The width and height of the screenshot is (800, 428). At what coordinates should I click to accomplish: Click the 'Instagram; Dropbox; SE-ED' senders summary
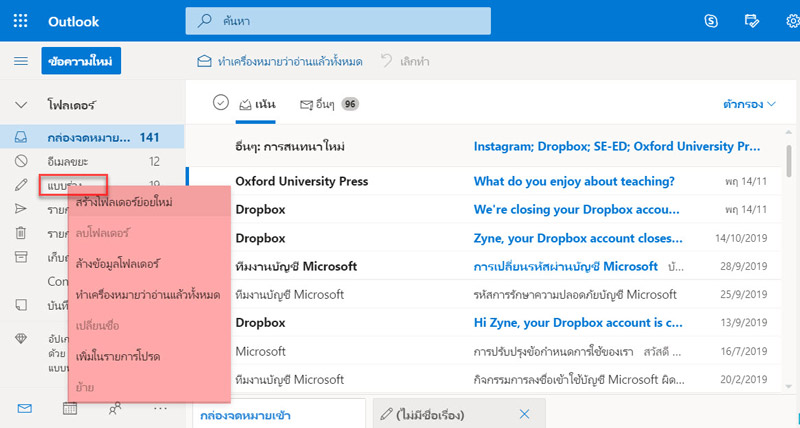617,147
